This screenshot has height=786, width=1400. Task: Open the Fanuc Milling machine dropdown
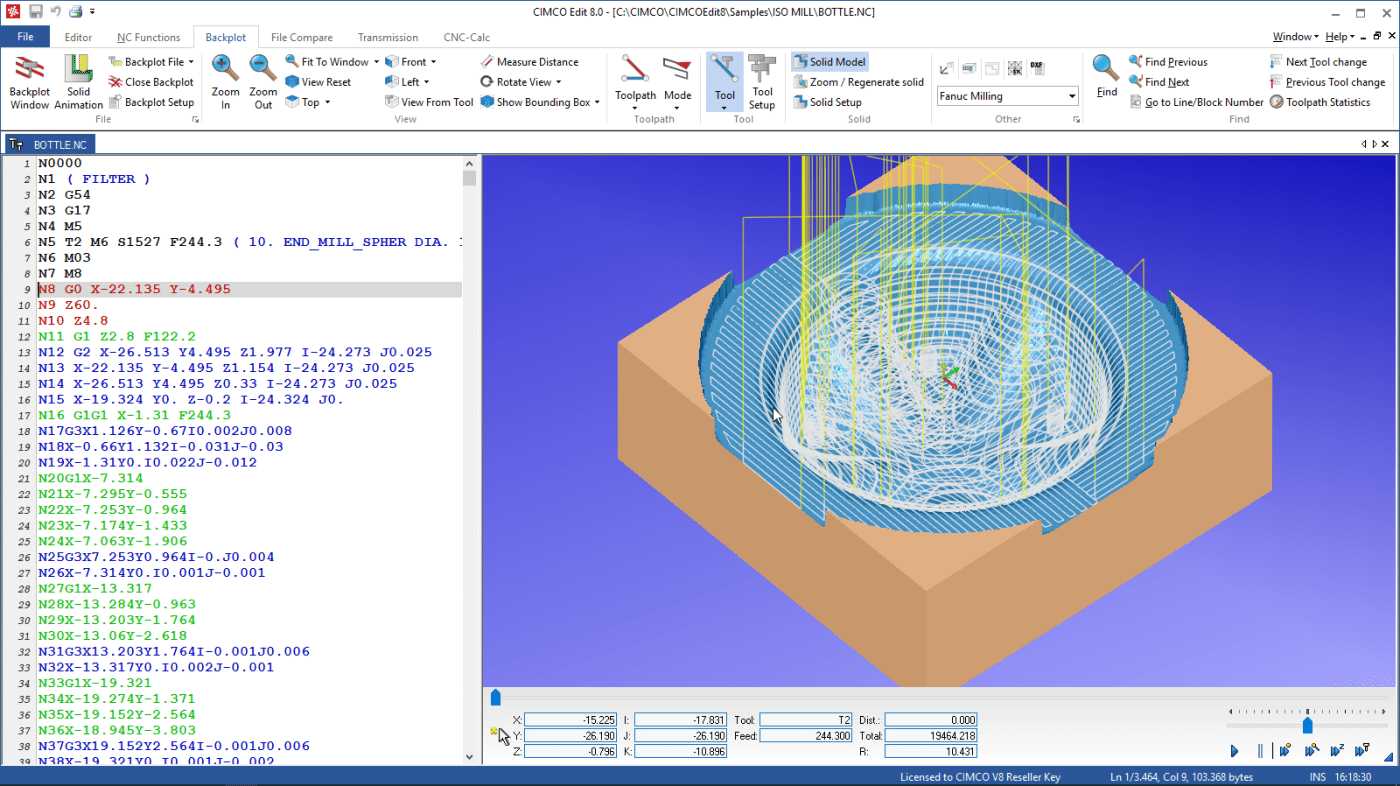[x=1072, y=97]
